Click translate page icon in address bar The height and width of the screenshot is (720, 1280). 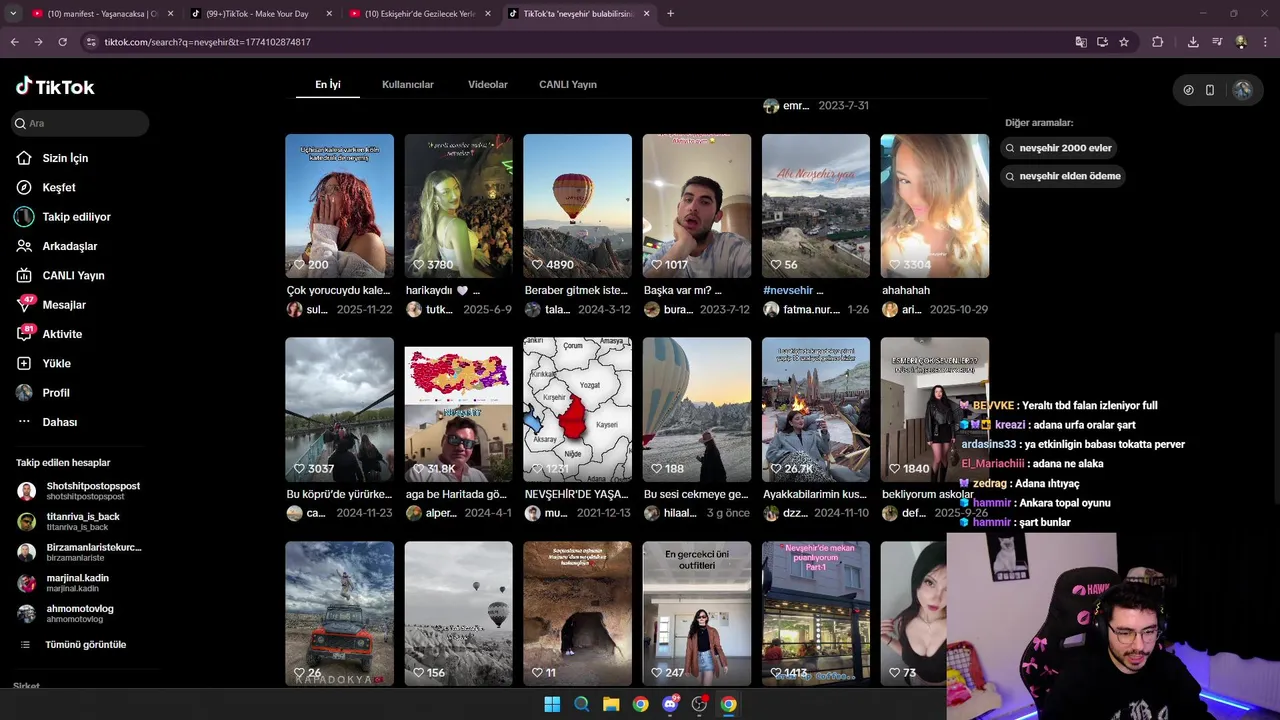click(x=1081, y=42)
